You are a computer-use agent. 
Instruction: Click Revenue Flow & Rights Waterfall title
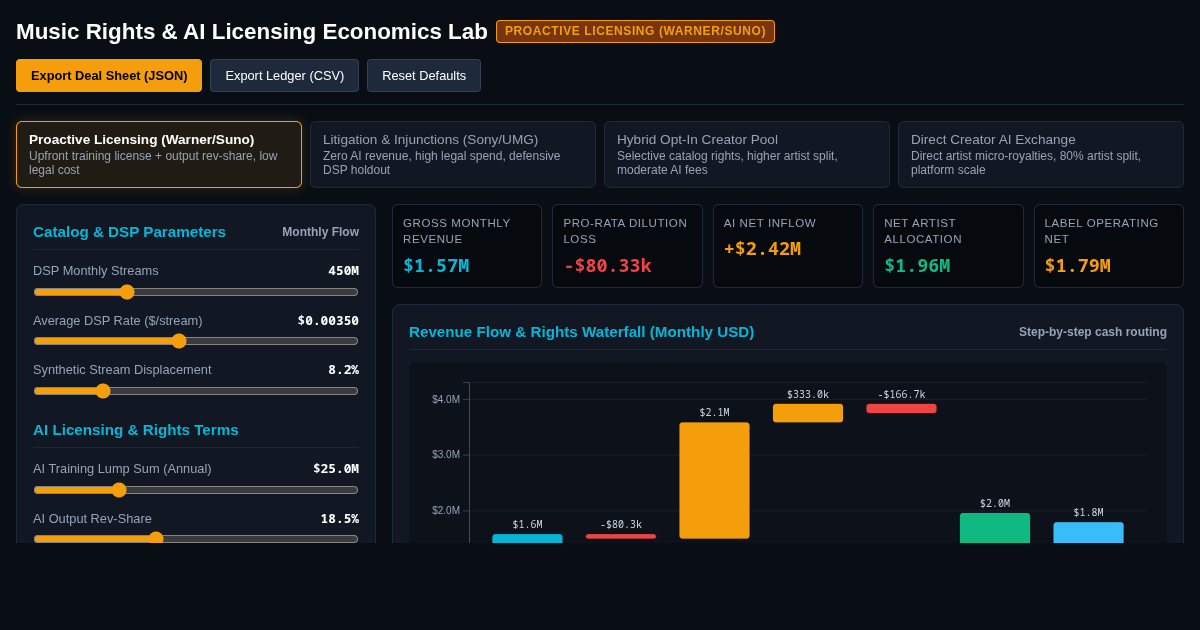581,332
